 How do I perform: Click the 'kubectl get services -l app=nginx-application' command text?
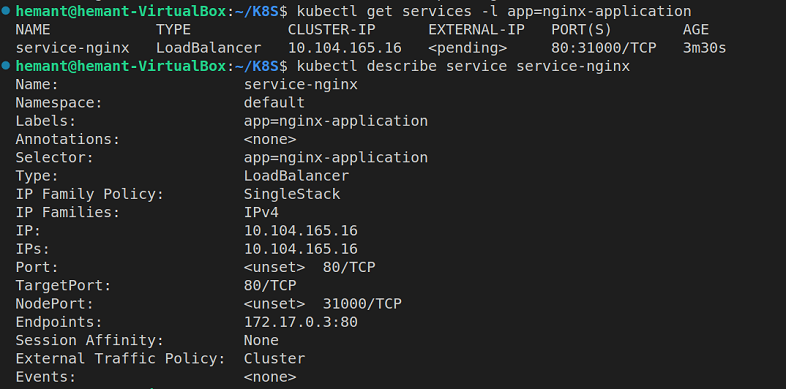click(494, 12)
